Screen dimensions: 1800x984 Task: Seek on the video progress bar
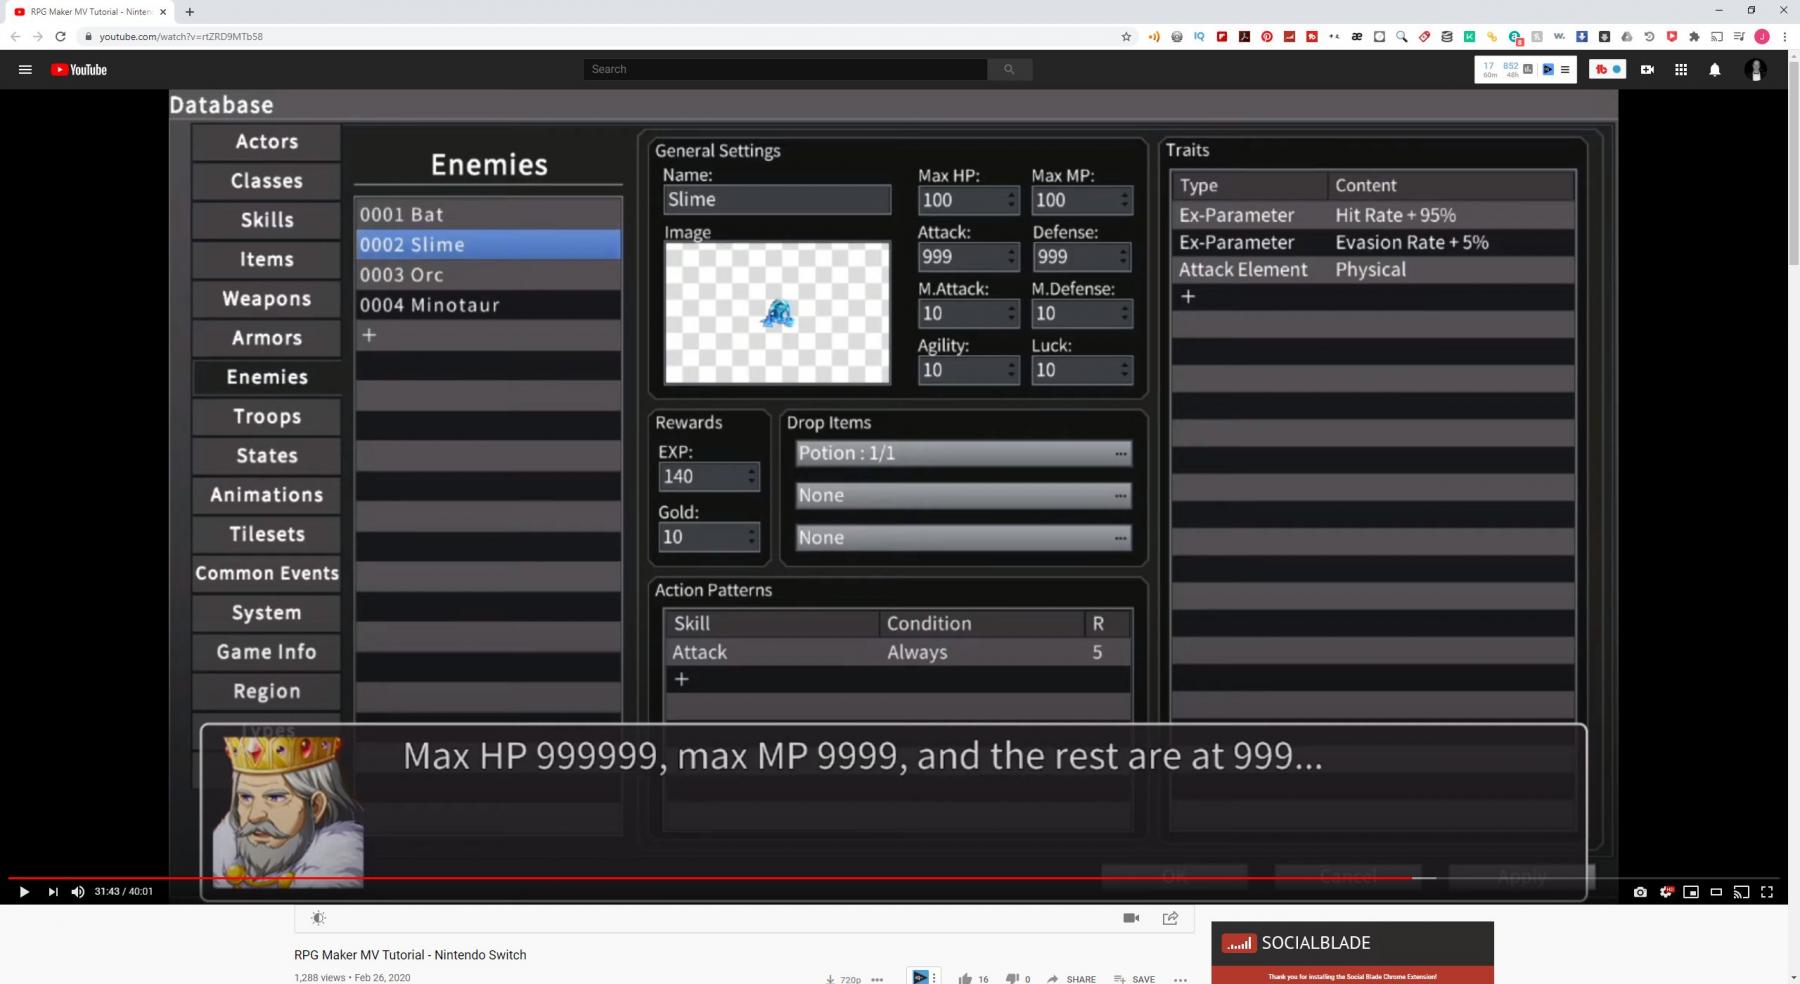894,877
